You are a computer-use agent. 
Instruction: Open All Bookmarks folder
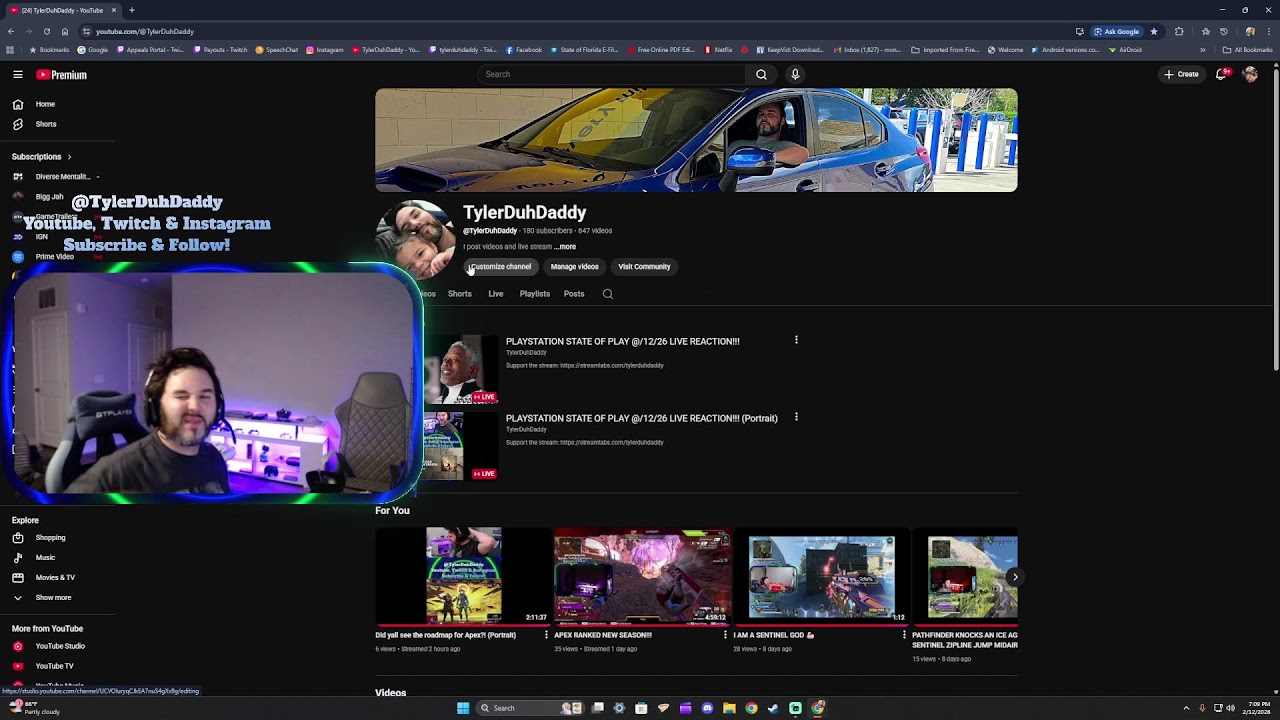click(1248, 50)
